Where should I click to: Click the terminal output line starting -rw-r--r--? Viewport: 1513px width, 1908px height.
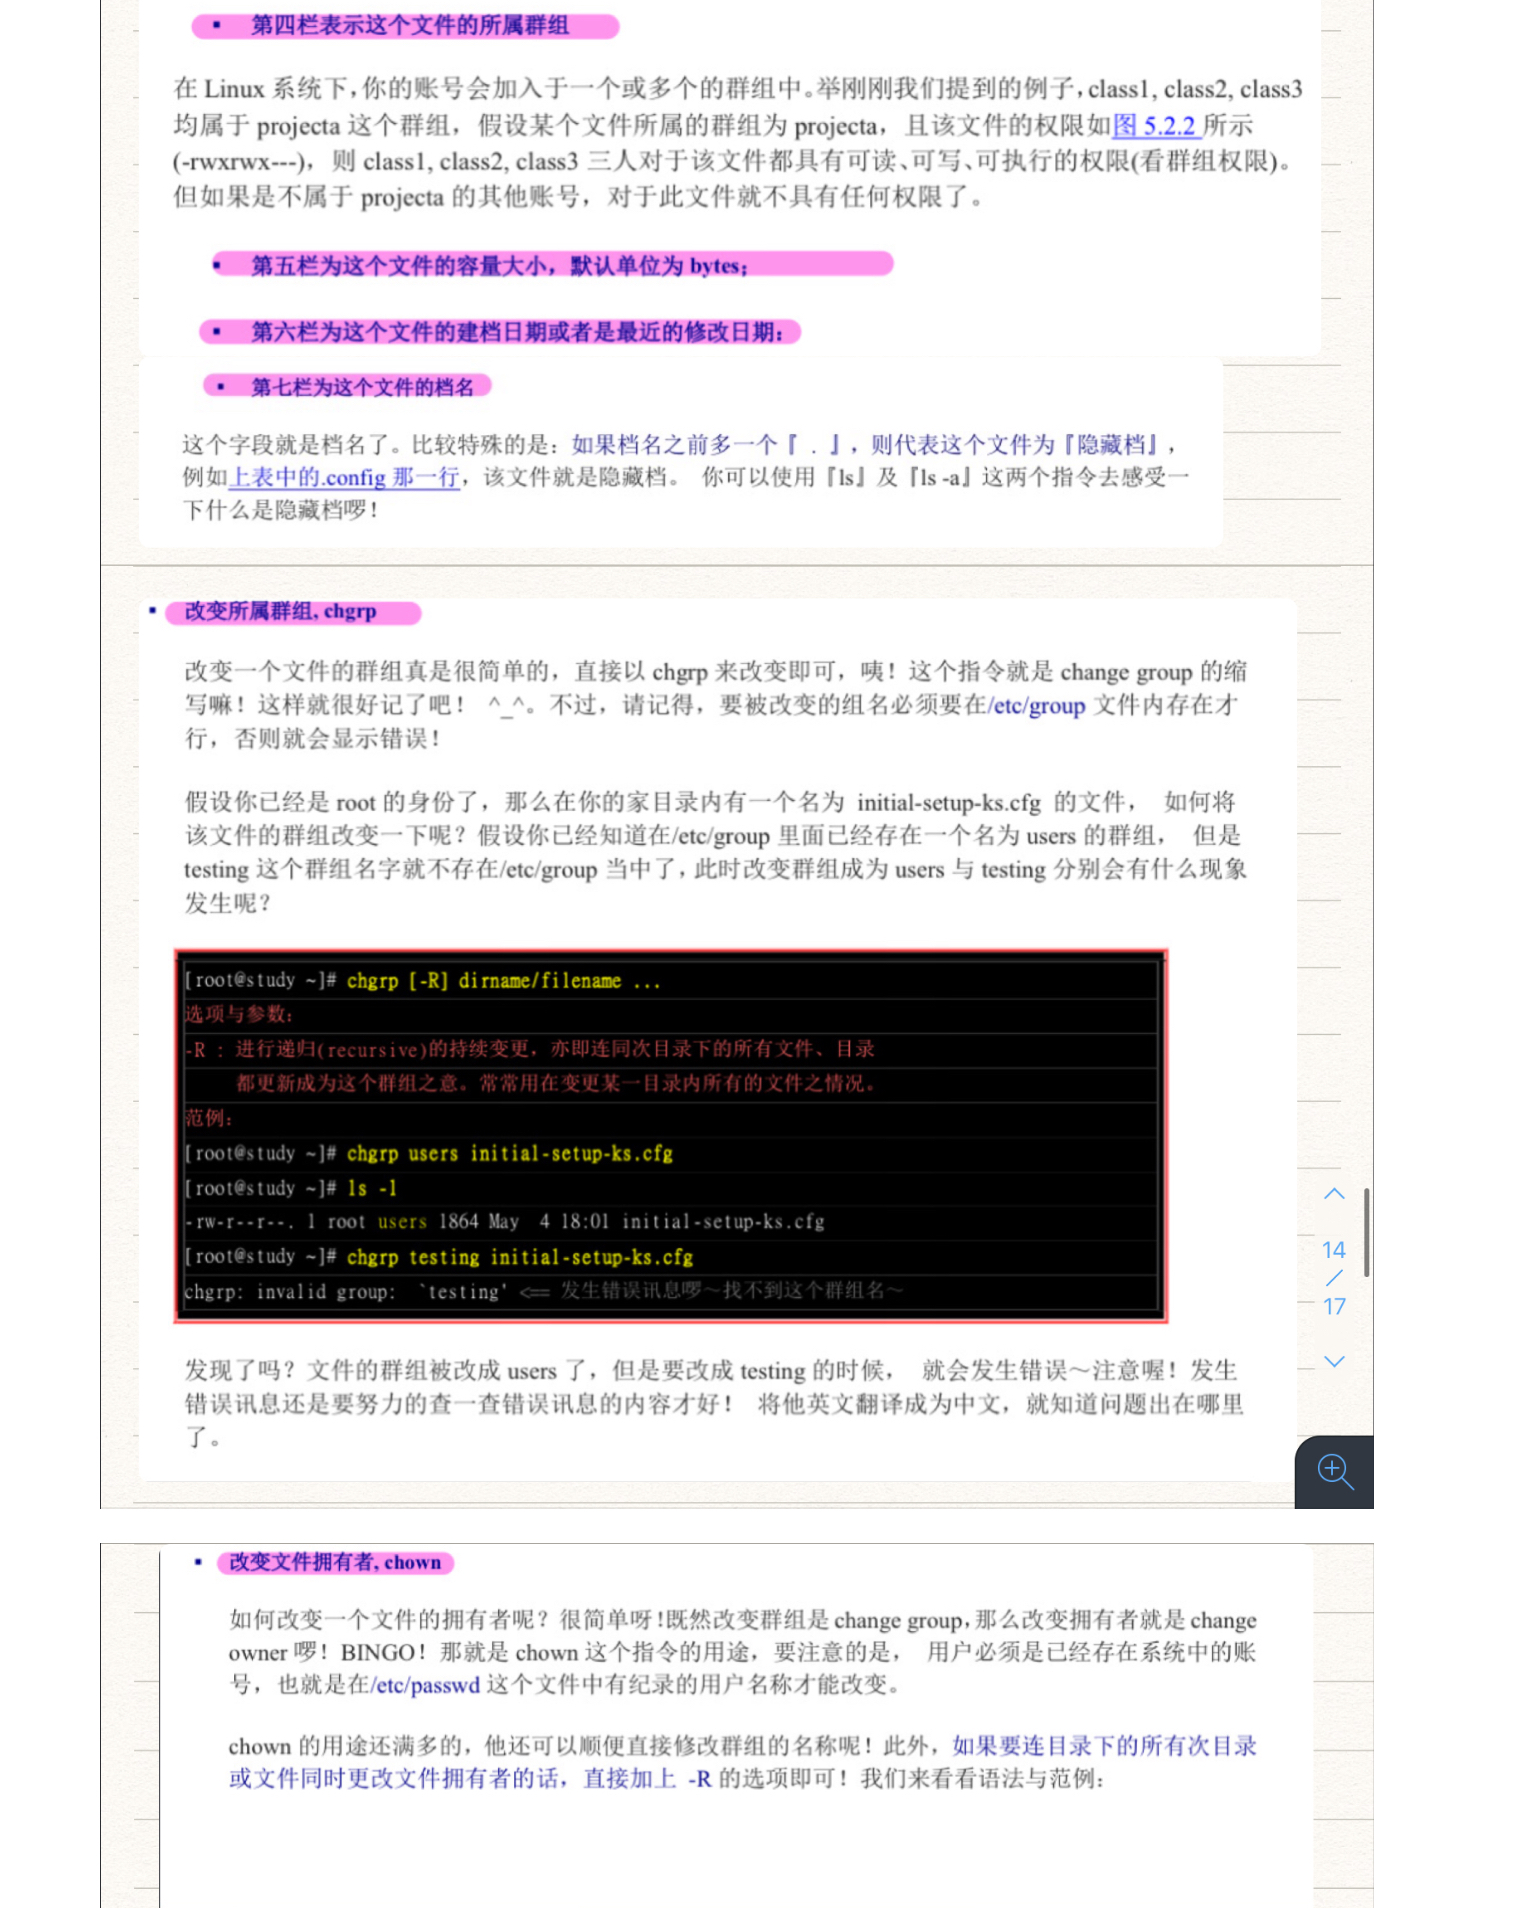tap(505, 1222)
